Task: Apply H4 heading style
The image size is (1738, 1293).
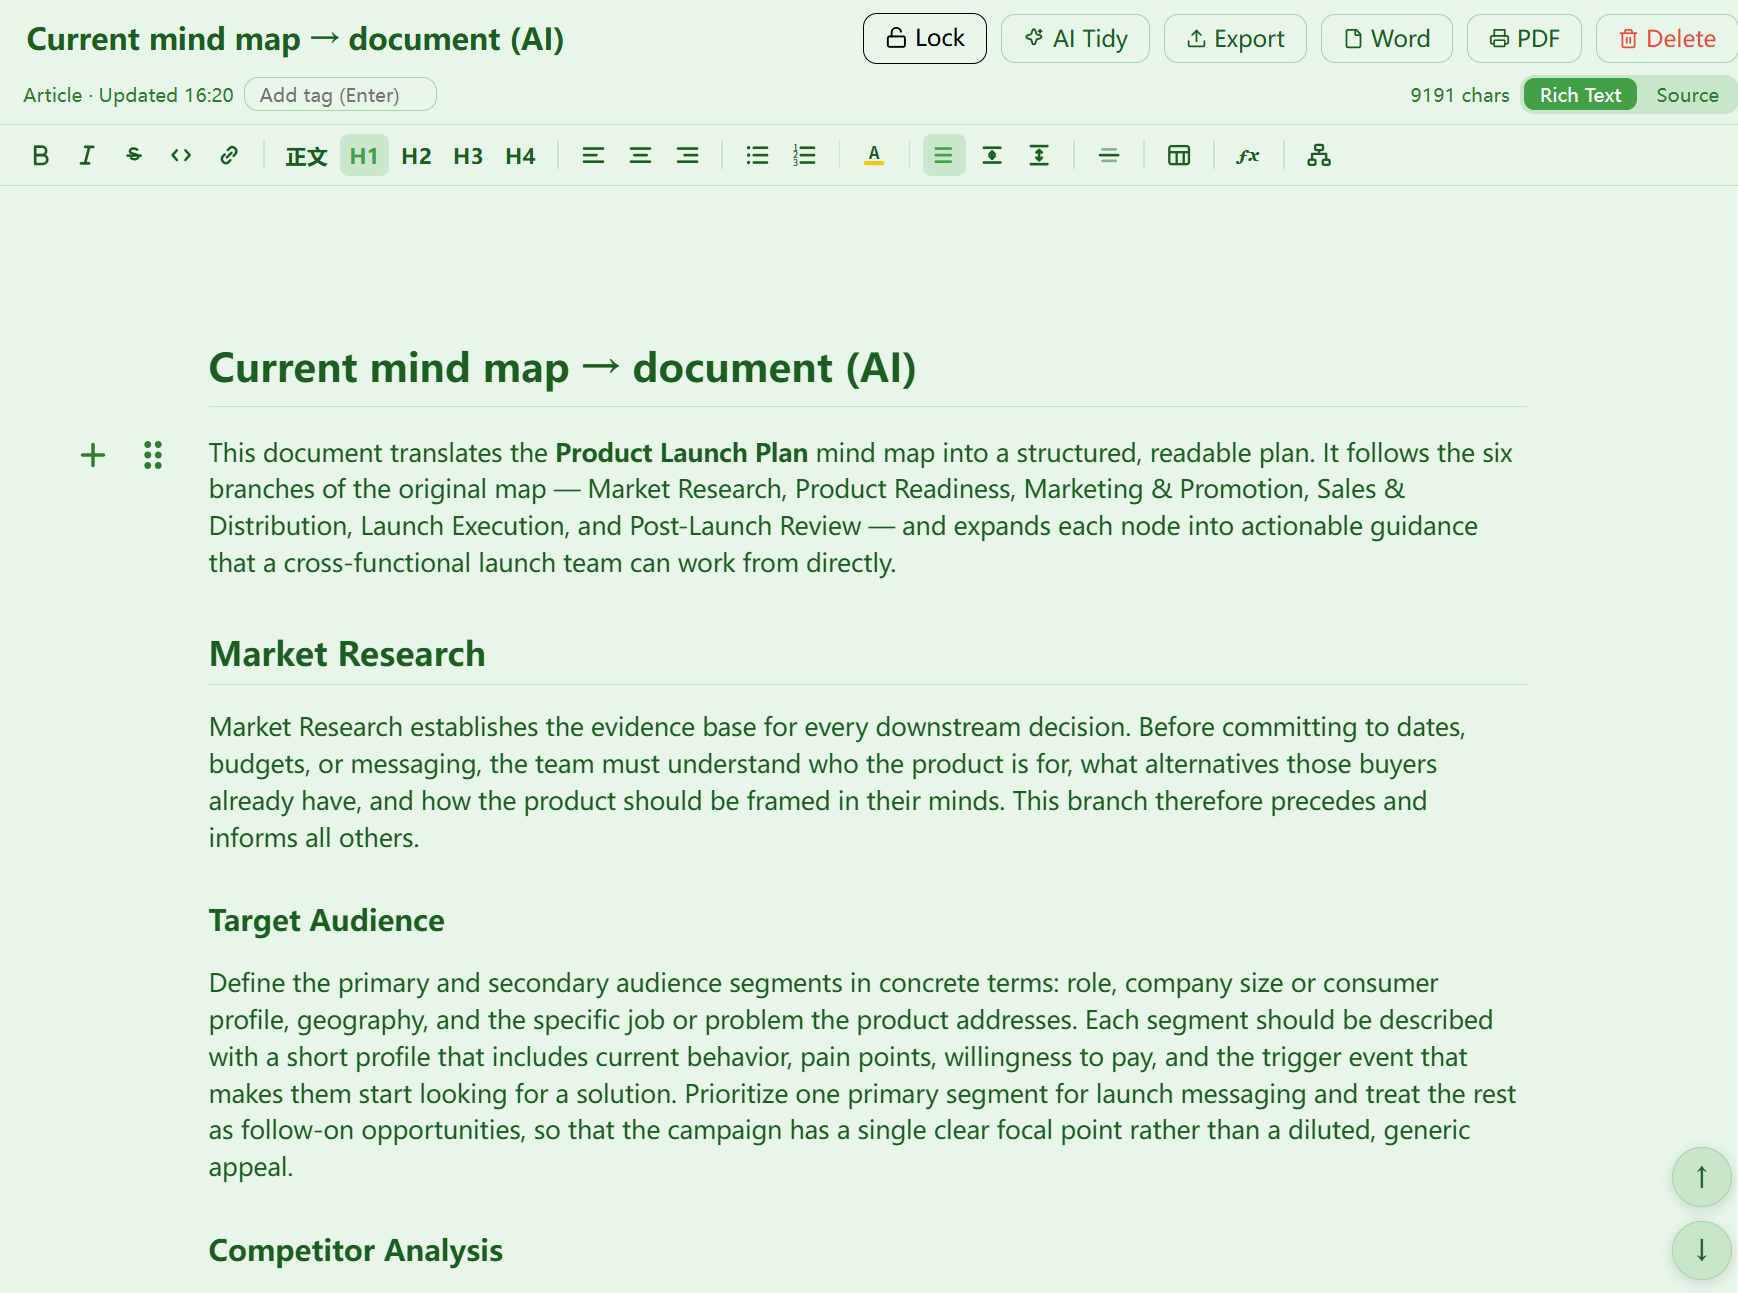Action: tap(520, 156)
